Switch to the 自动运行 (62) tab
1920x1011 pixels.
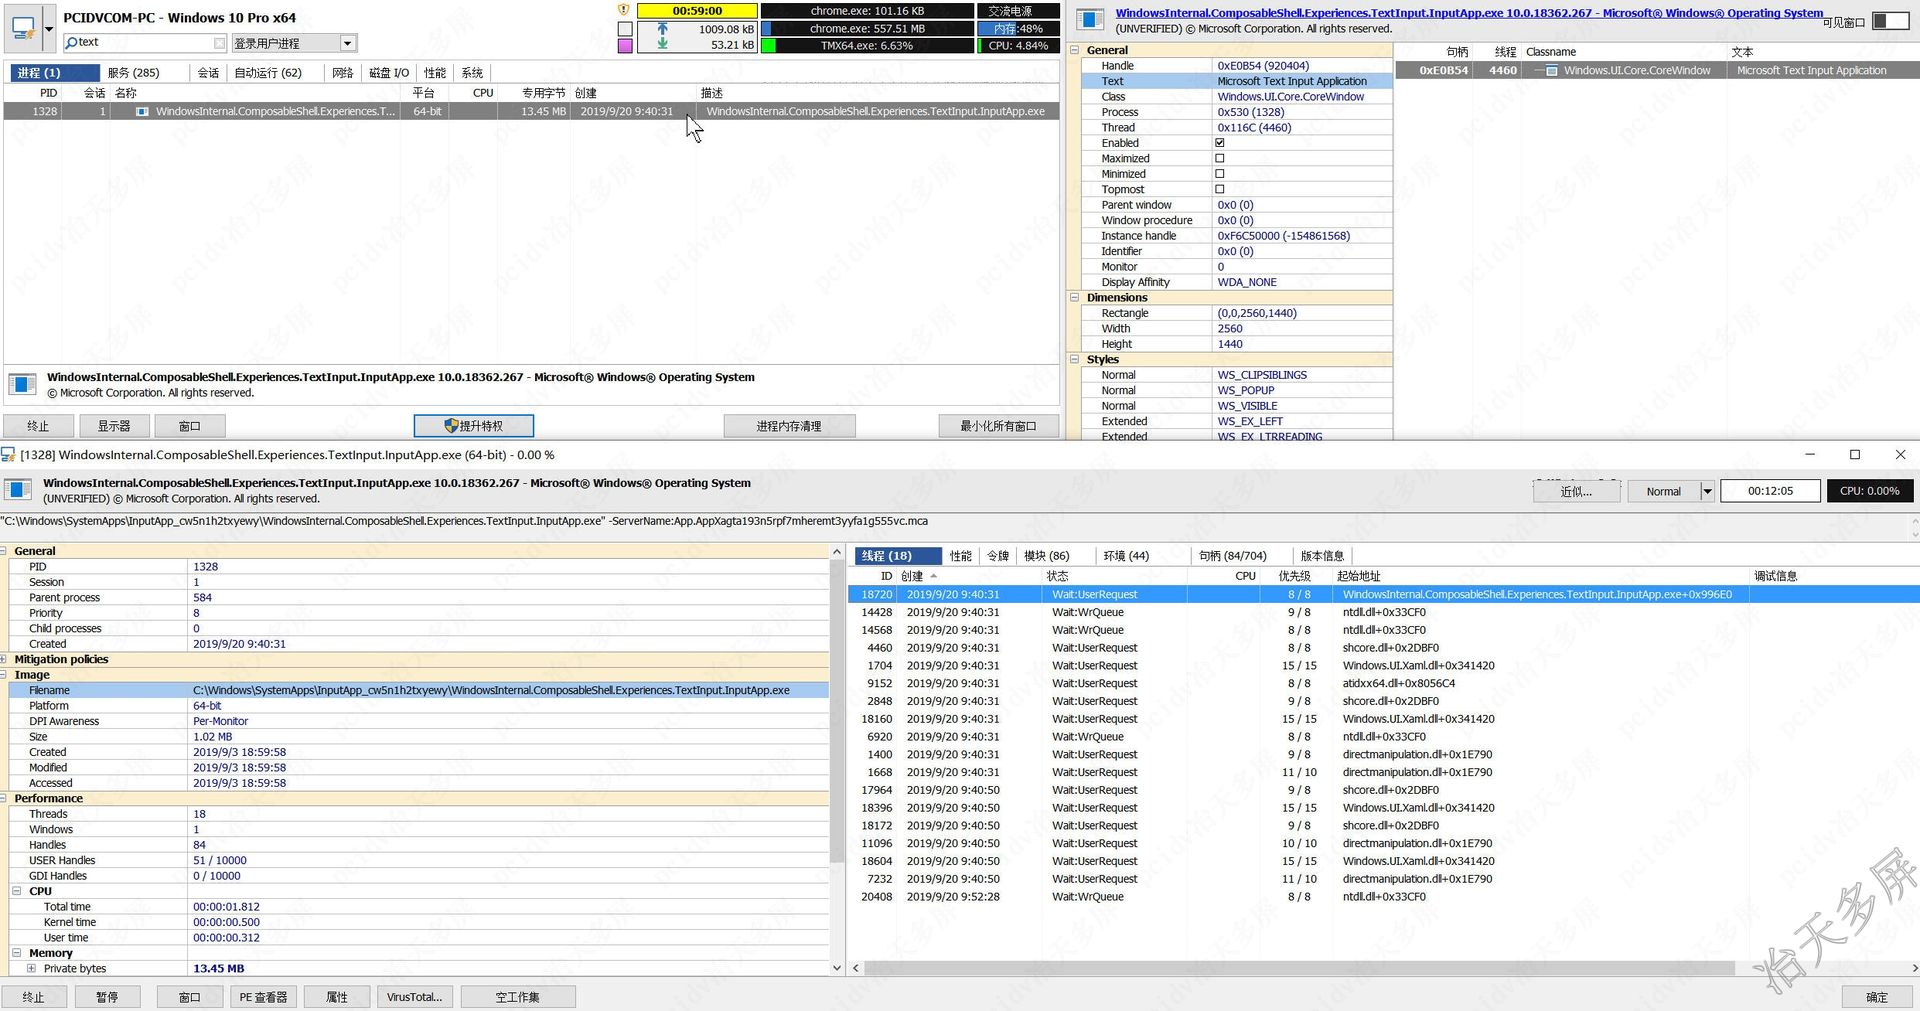coord(268,73)
